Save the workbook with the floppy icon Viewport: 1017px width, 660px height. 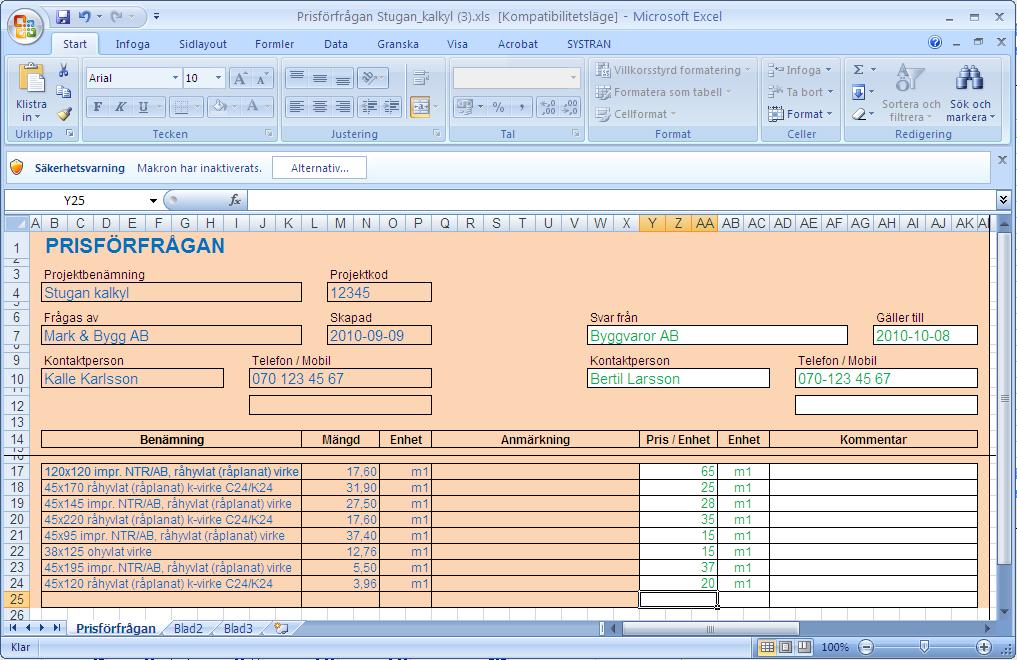pyautogui.click(x=62, y=16)
